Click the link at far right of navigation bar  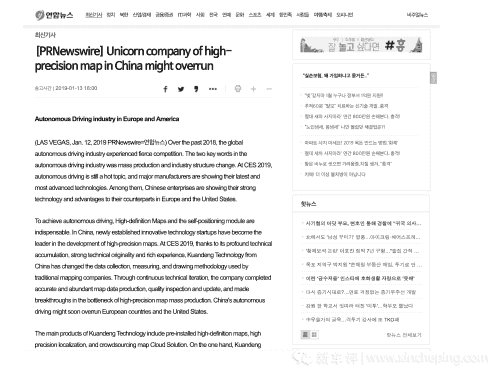(x=417, y=15)
